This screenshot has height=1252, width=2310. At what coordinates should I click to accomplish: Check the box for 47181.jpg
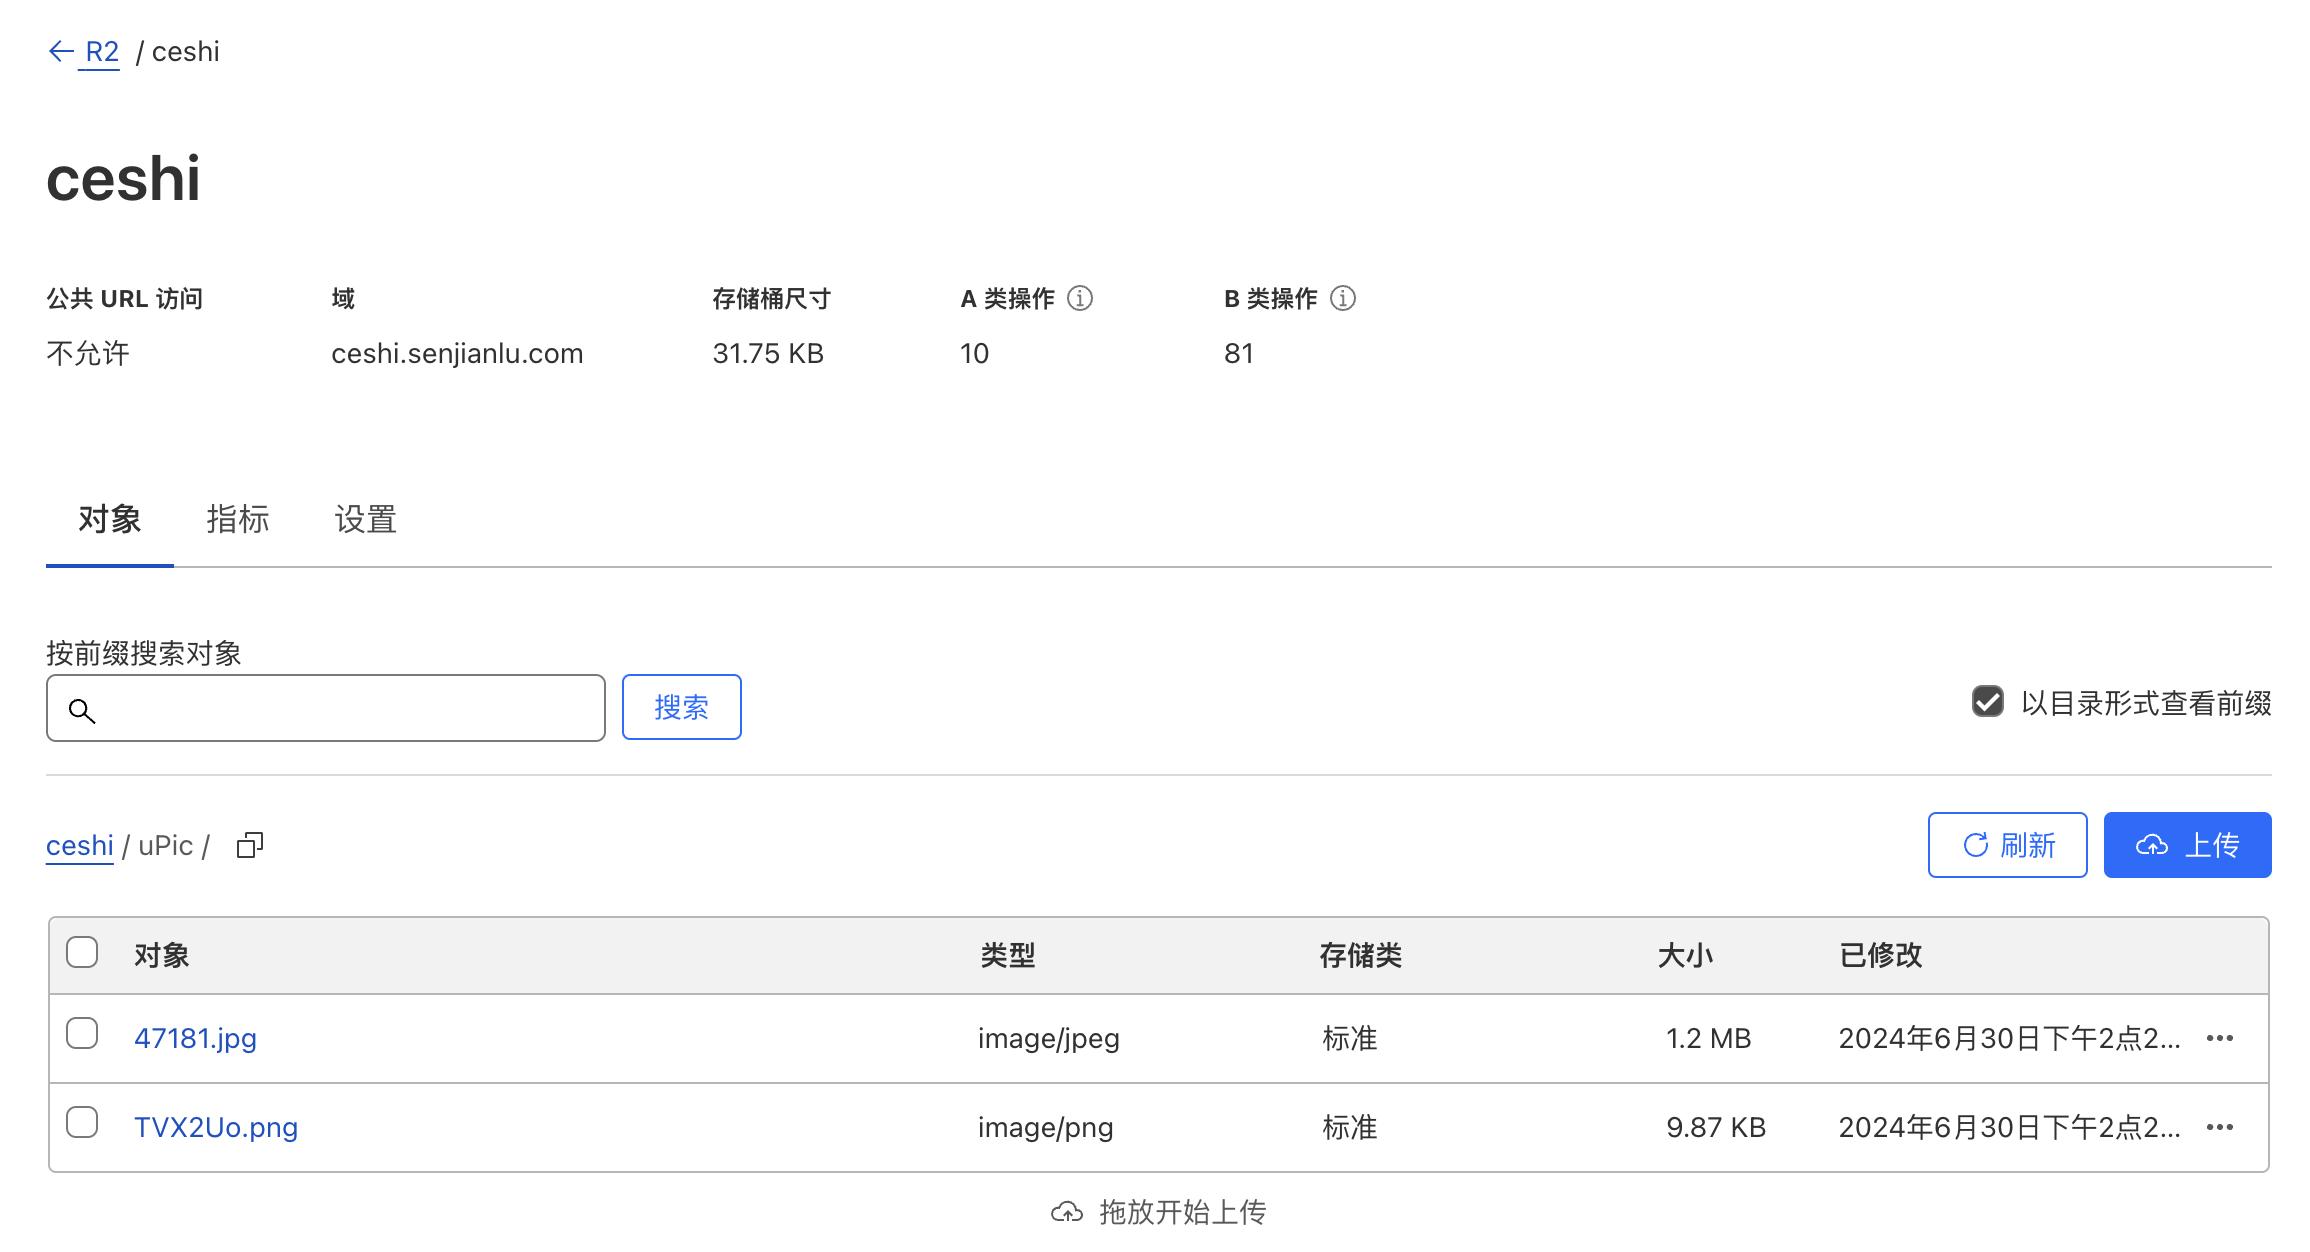tap(82, 1033)
